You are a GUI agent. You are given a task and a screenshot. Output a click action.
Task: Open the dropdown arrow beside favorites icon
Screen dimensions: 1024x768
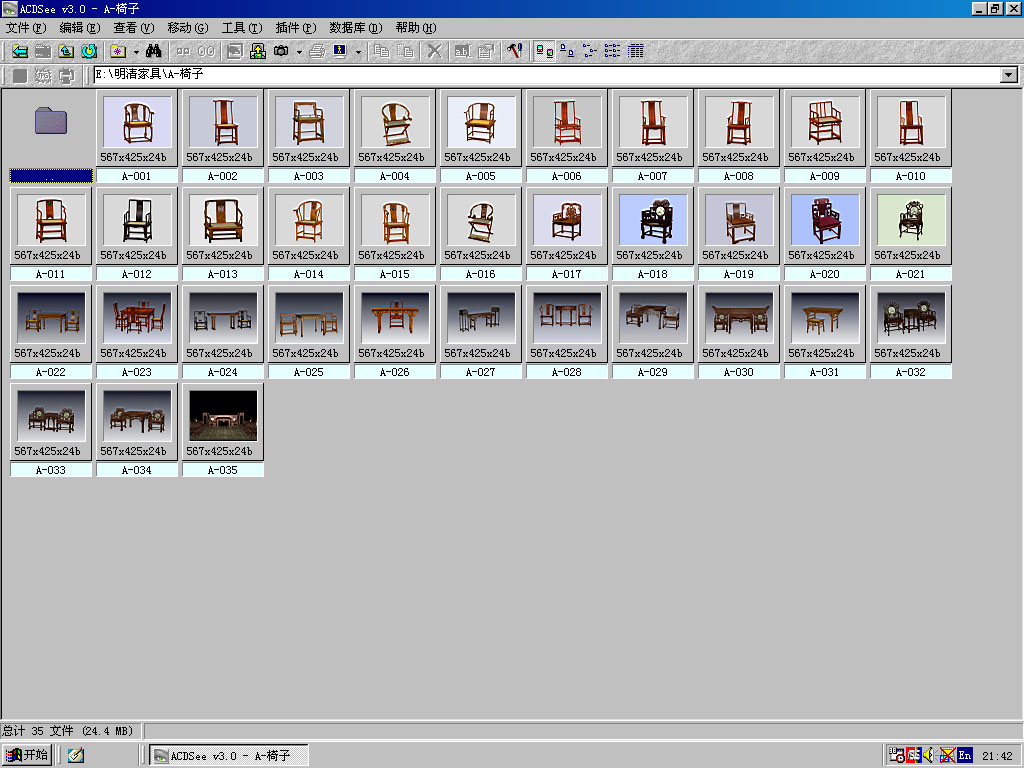[136, 51]
